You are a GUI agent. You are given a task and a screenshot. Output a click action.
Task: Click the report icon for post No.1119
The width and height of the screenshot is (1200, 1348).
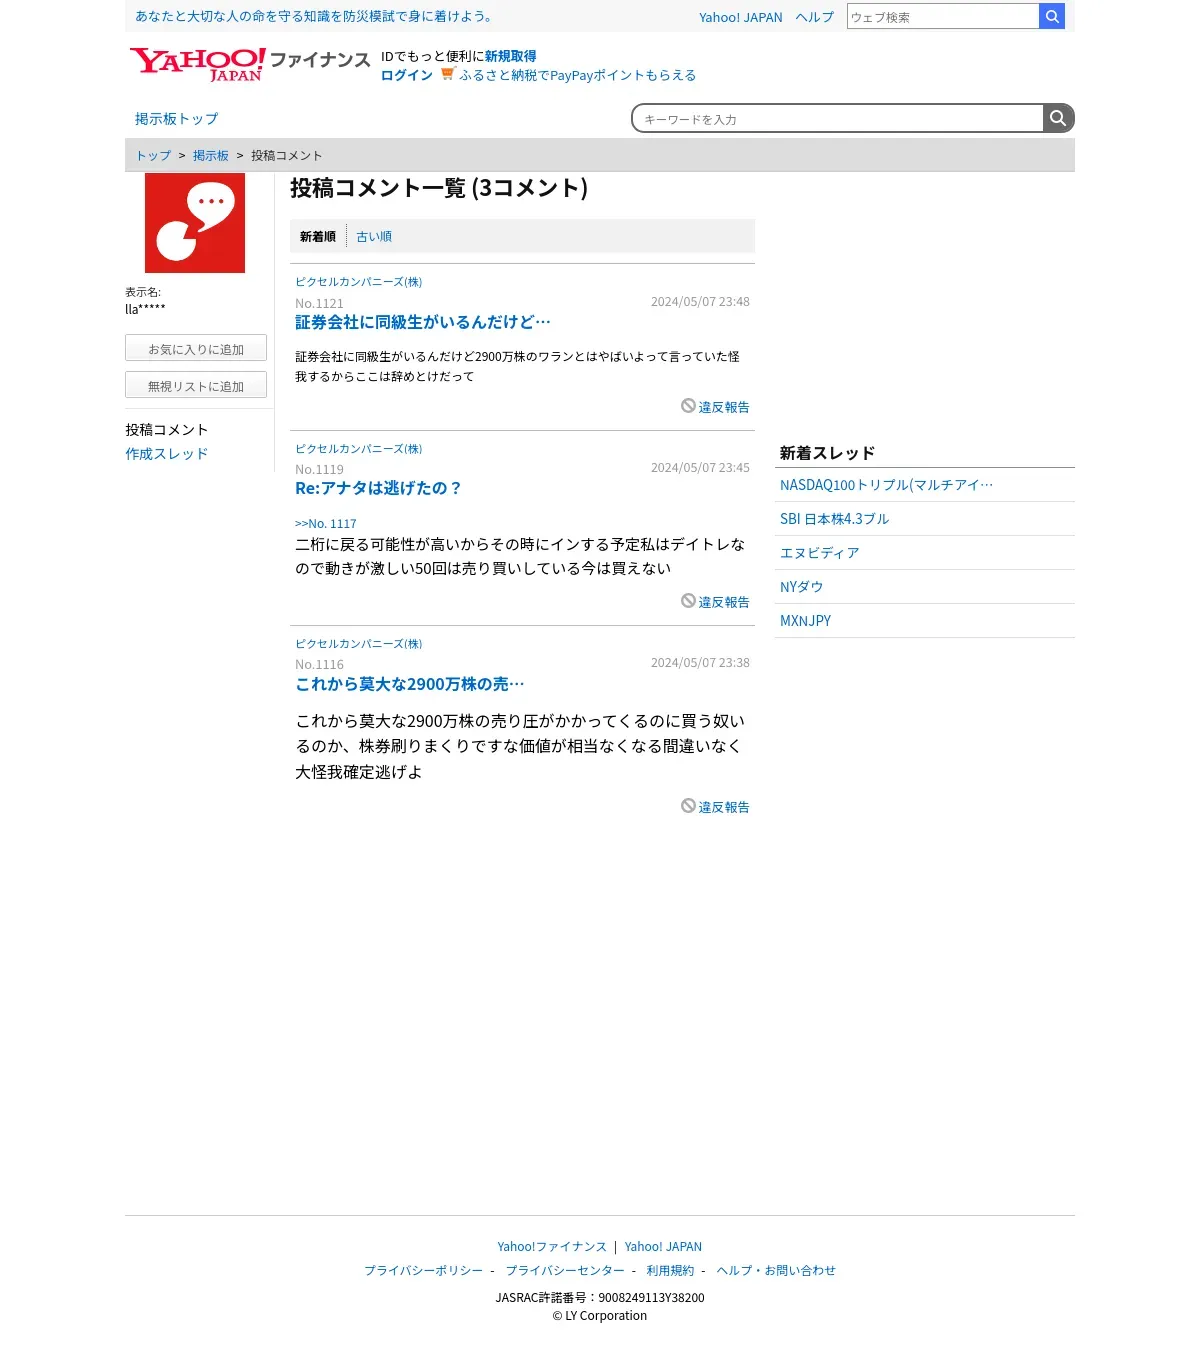click(688, 600)
